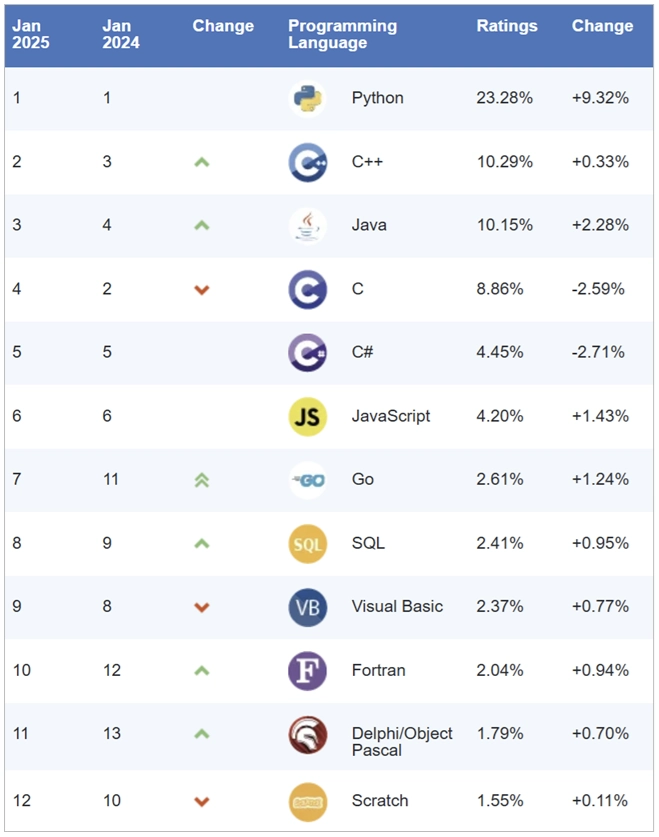Click the yellow JavaScript JS icon
The height and width of the screenshot is (837, 659).
(x=307, y=416)
